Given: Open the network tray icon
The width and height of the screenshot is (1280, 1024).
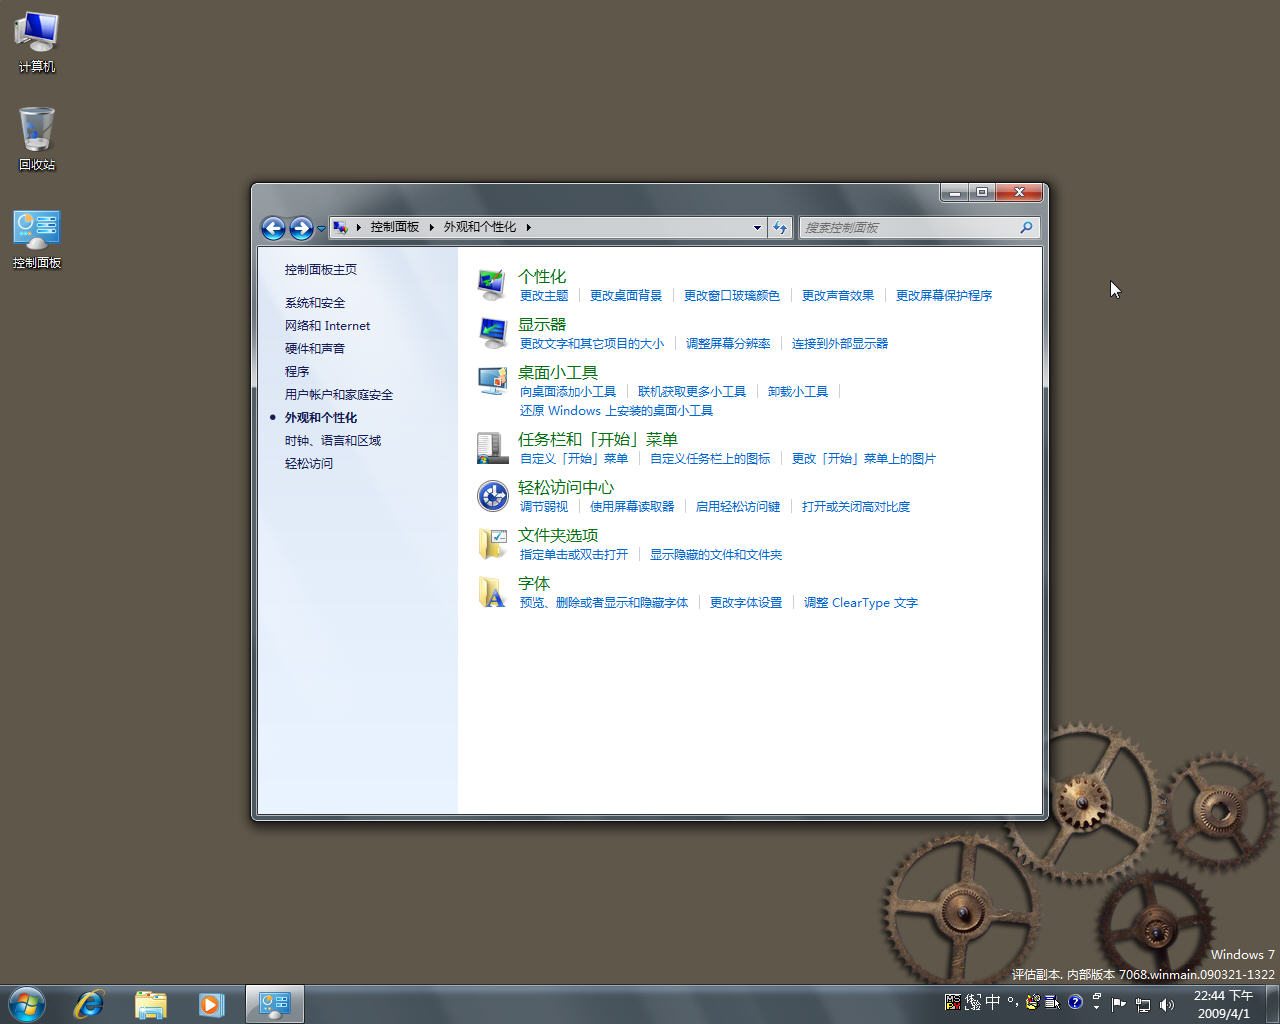Looking at the screenshot, I should [x=1143, y=1004].
